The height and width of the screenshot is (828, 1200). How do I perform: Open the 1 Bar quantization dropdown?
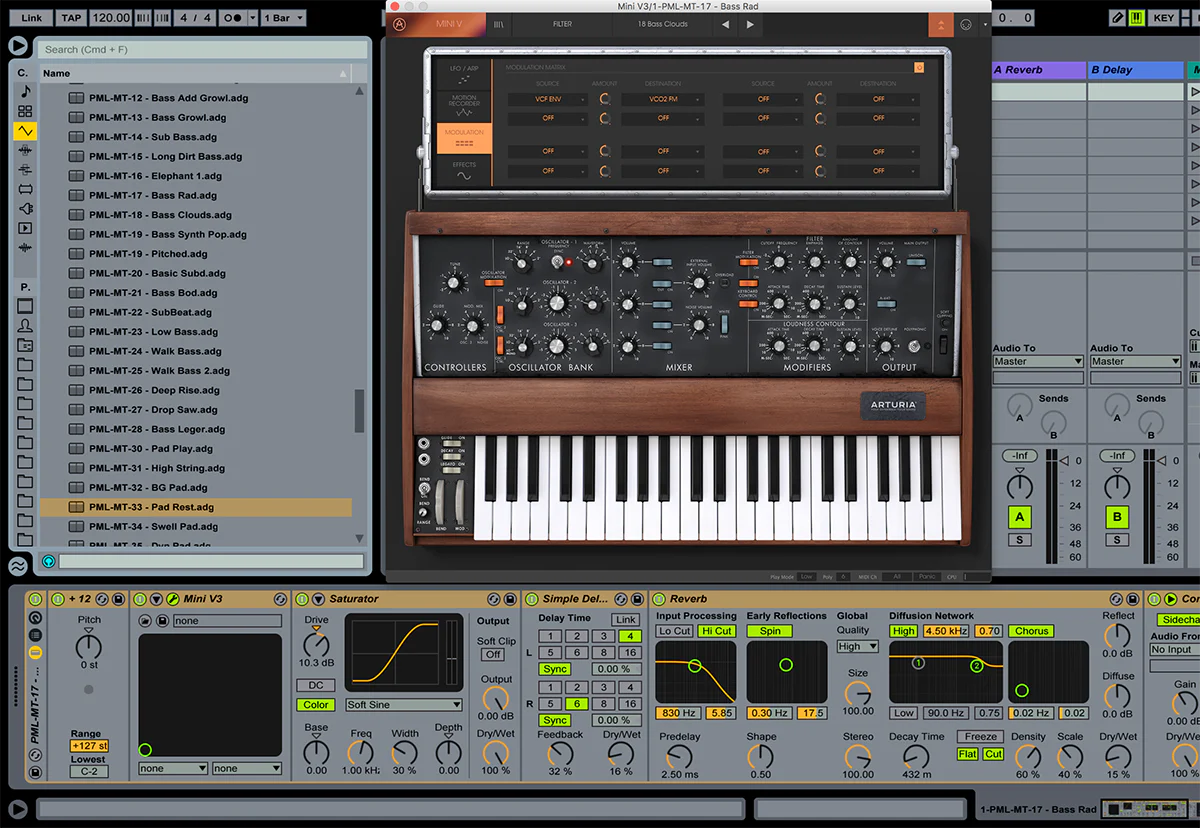[283, 18]
